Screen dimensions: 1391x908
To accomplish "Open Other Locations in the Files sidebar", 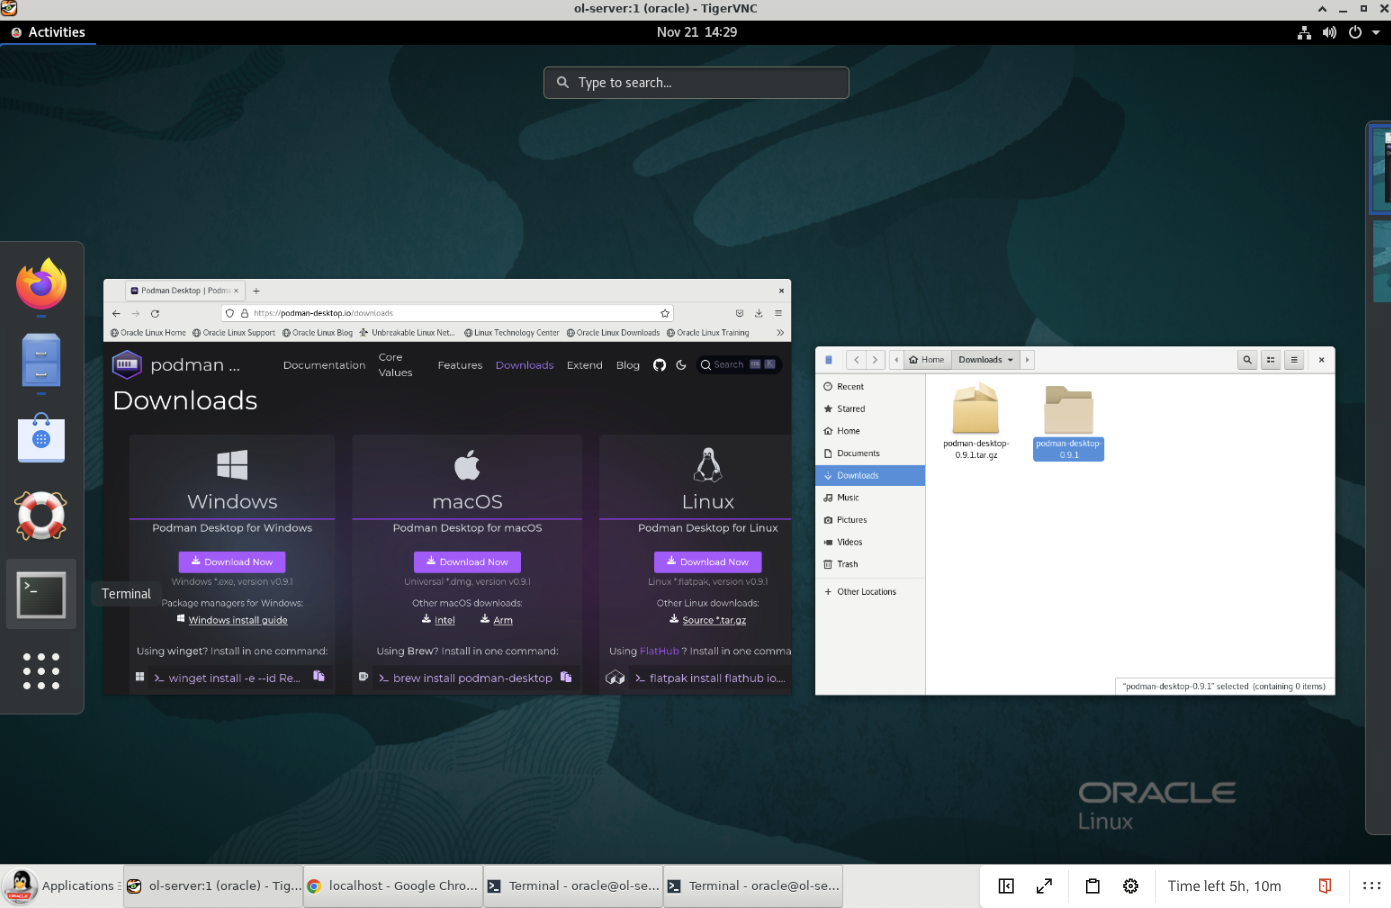I will 870,592.
